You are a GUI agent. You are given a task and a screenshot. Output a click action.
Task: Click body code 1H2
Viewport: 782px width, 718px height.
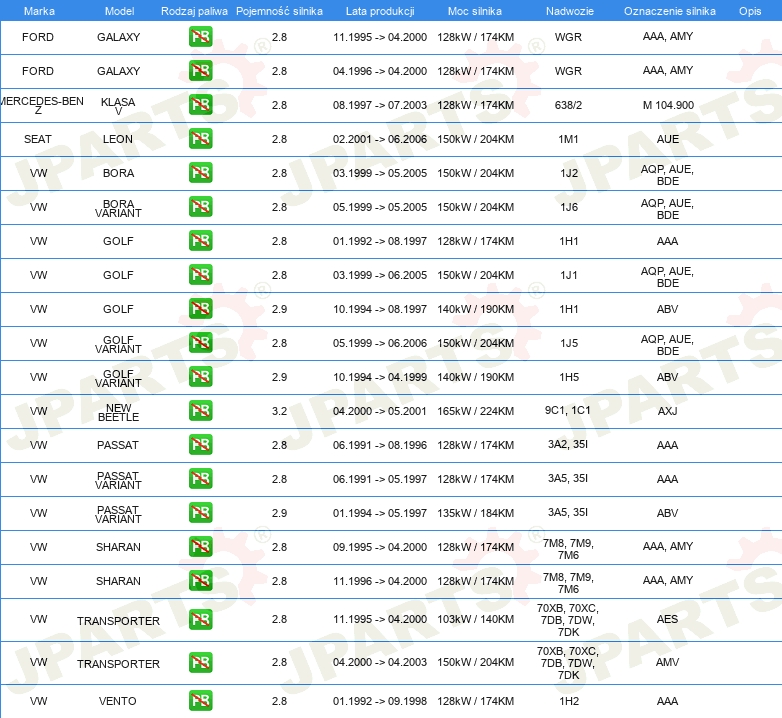569,701
